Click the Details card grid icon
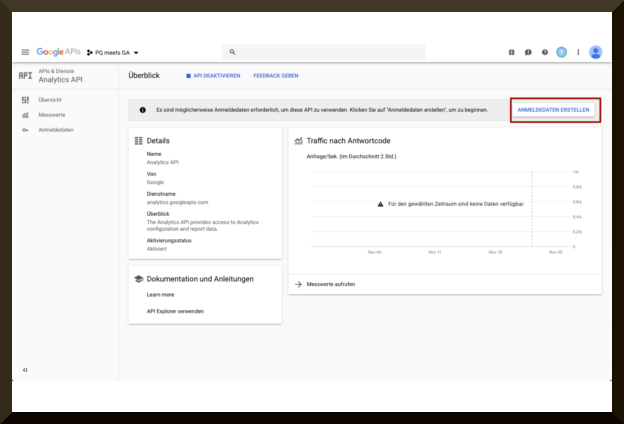Image resolution: width=624 pixels, height=424 pixels. [138, 141]
